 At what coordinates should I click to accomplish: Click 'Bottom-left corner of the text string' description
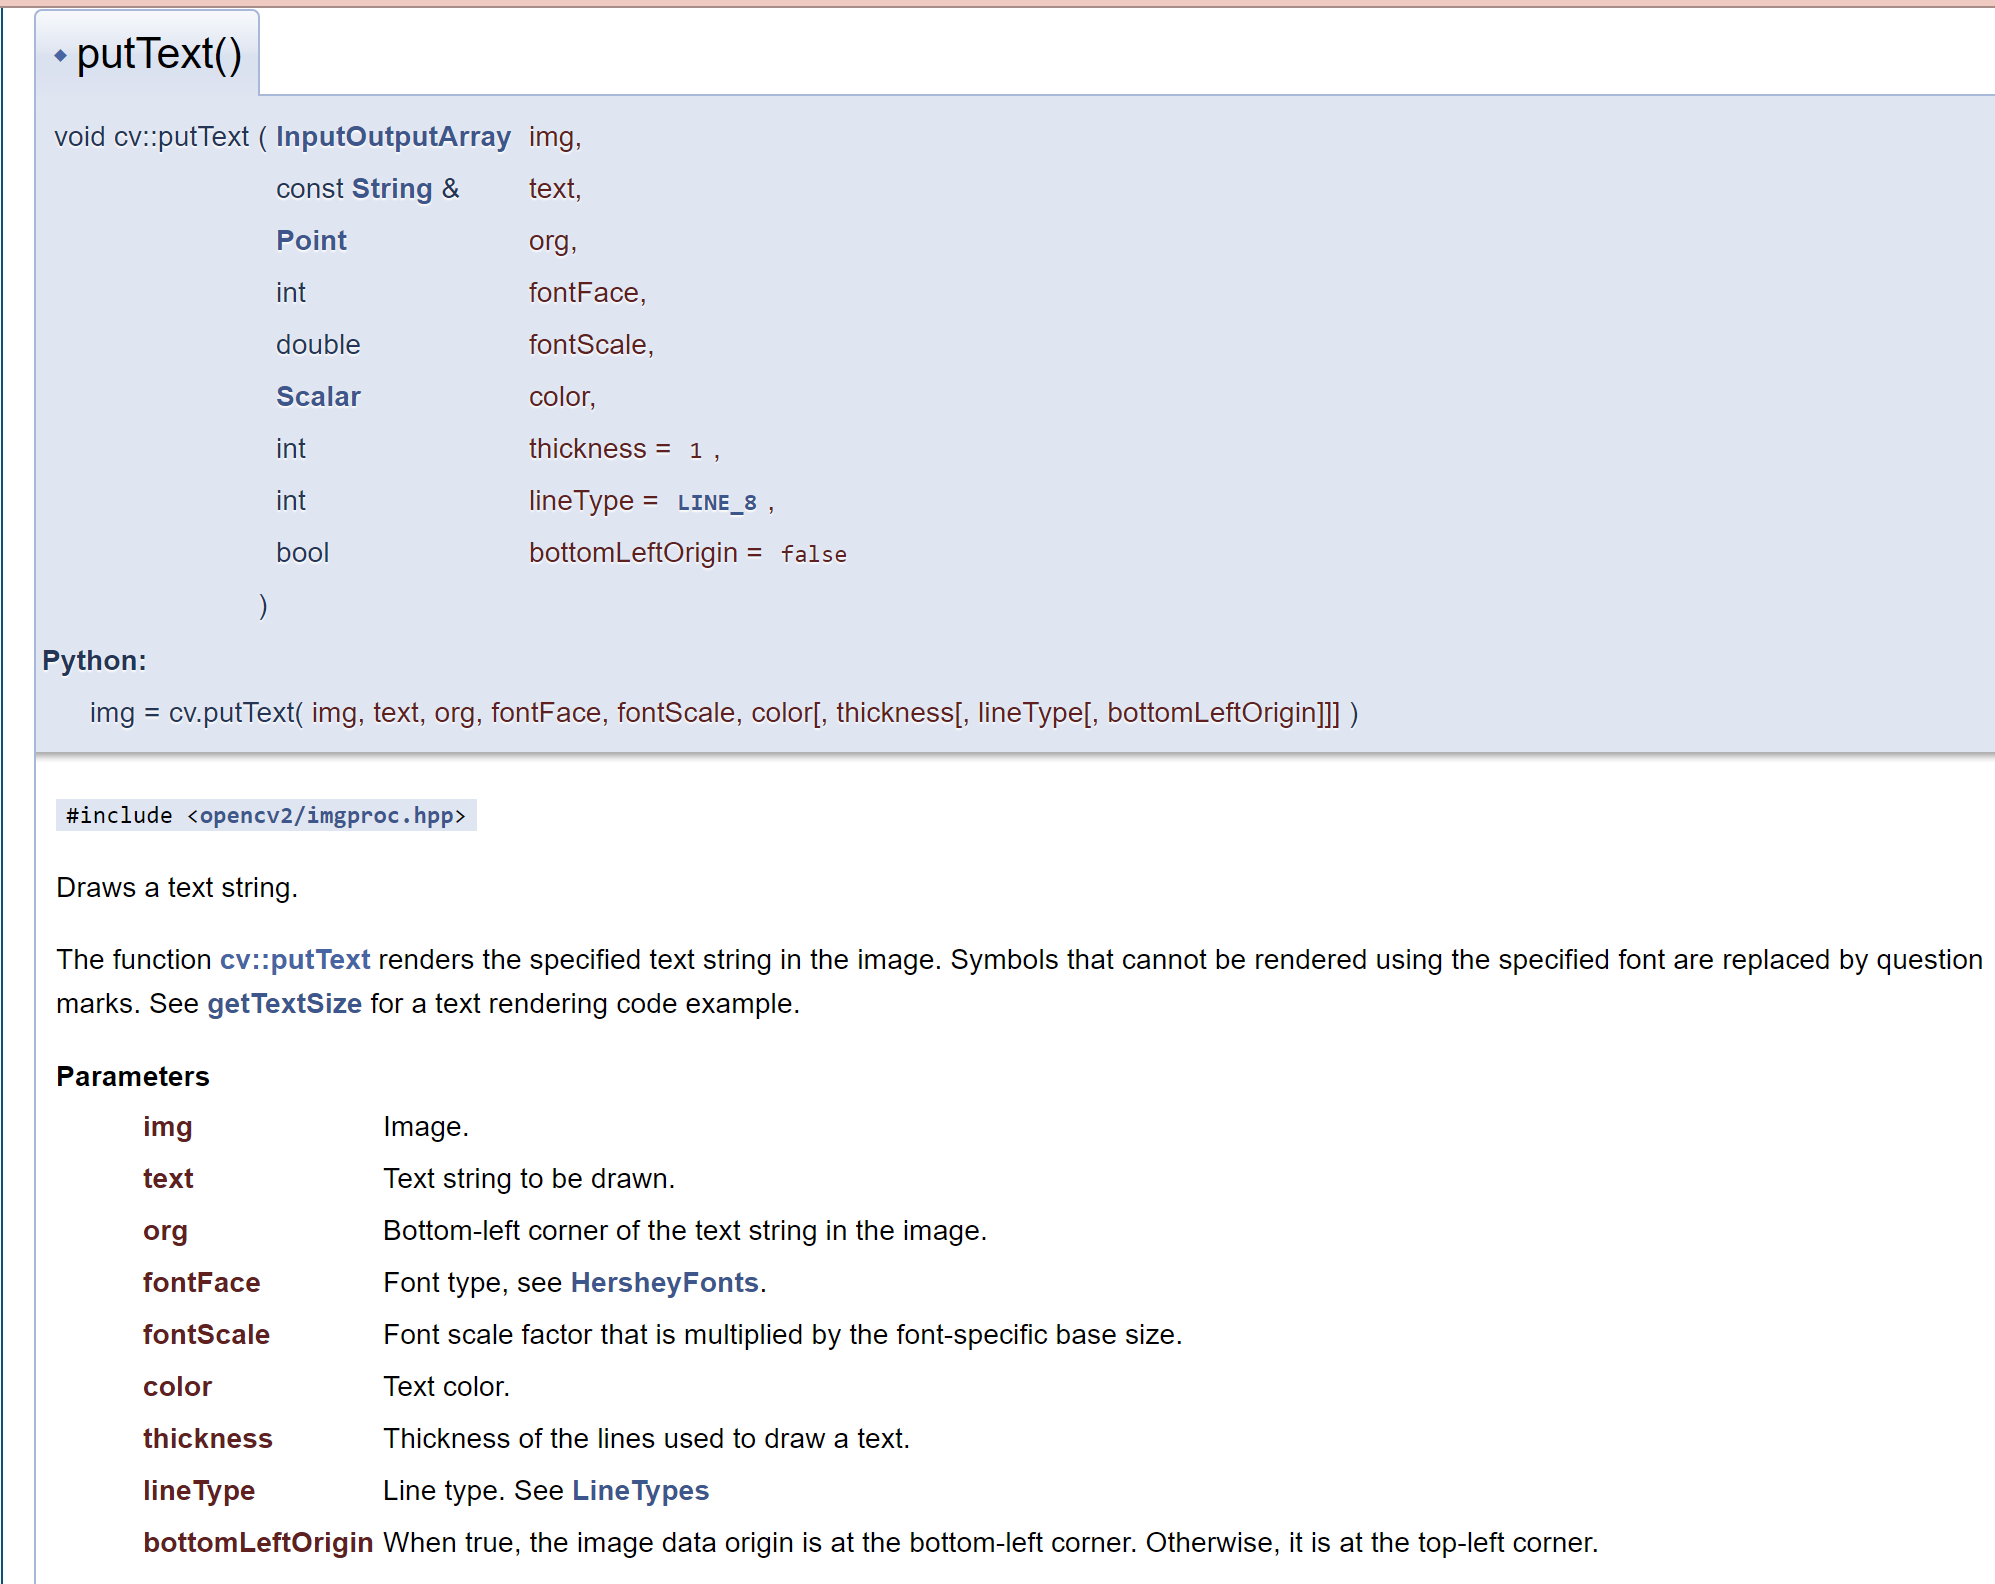[x=685, y=1231]
